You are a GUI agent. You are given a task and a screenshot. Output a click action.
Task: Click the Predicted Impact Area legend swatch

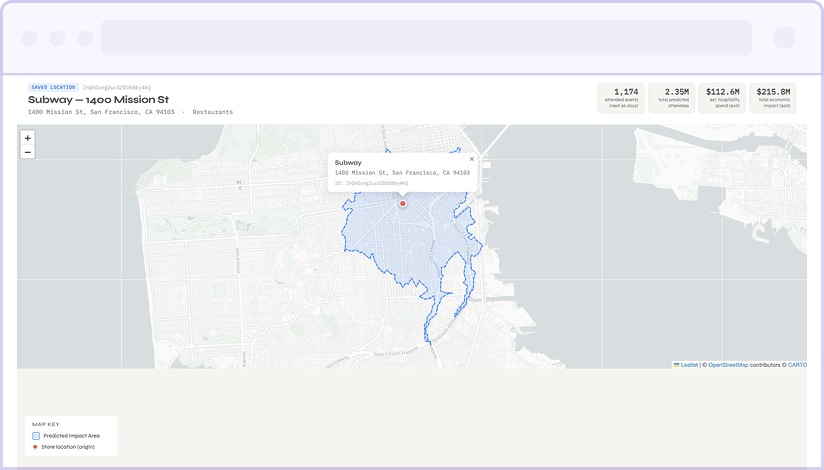[x=36, y=436]
